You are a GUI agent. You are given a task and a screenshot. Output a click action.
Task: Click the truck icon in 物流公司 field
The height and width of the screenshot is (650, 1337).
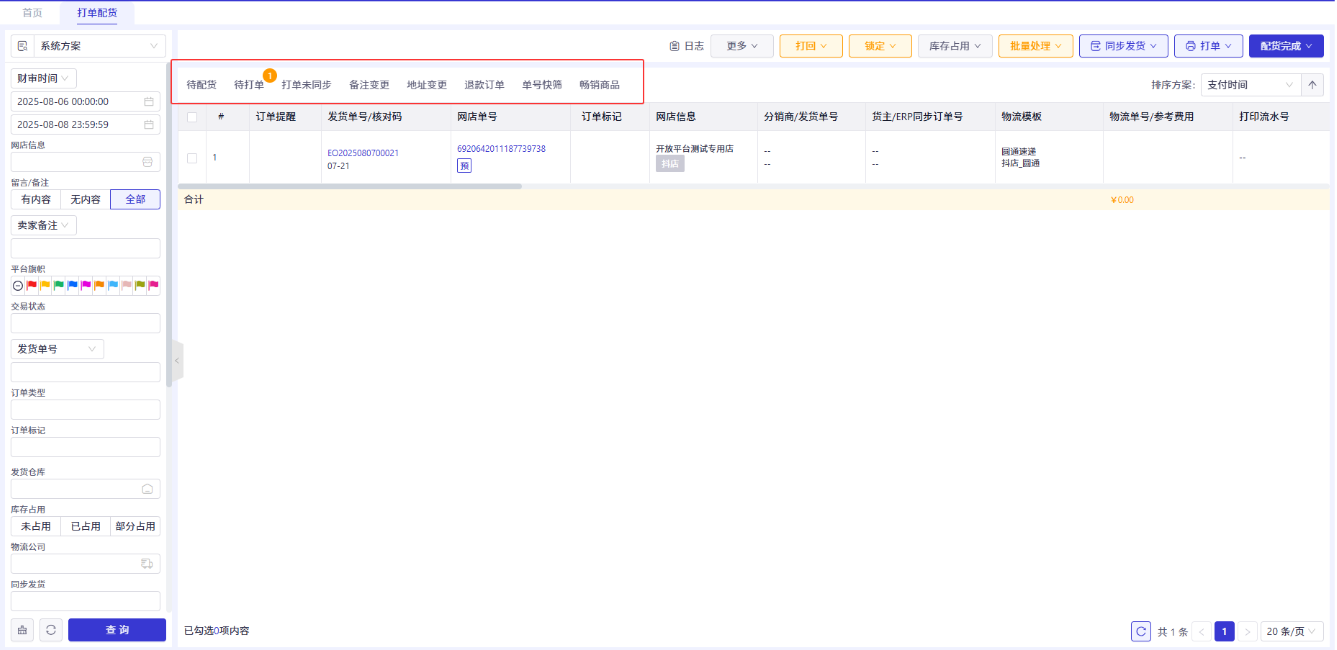click(148, 564)
